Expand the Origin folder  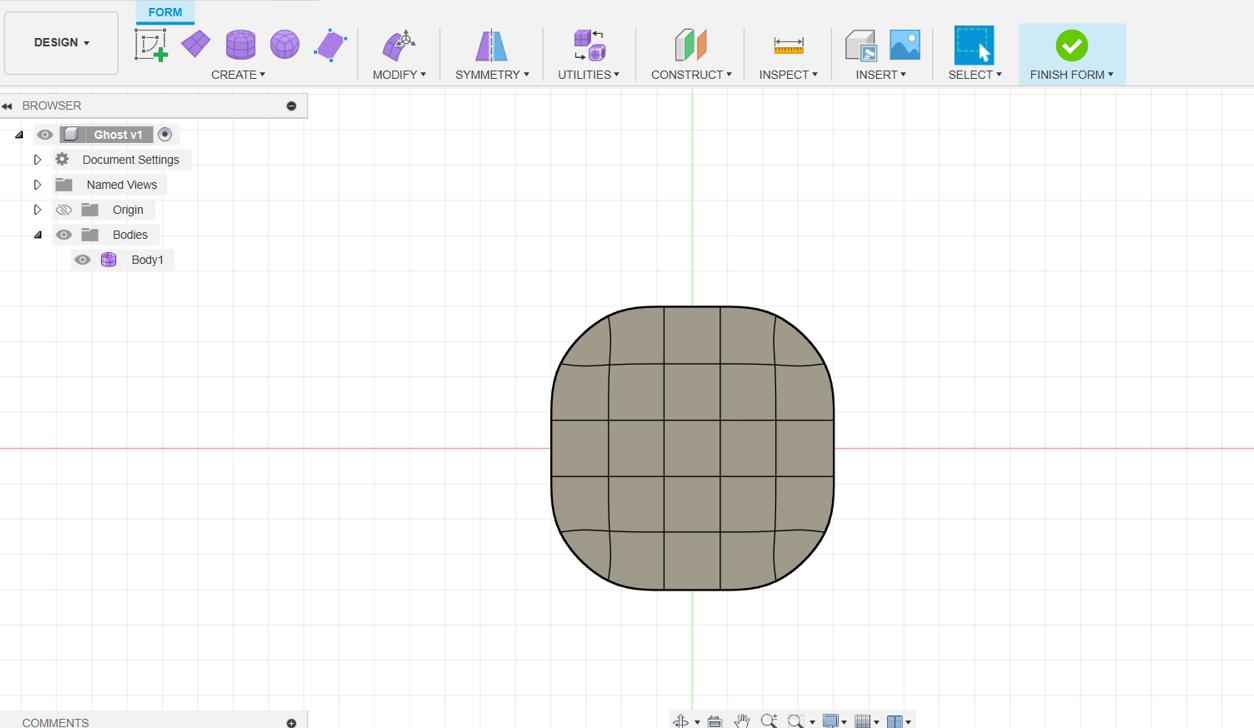coord(37,210)
